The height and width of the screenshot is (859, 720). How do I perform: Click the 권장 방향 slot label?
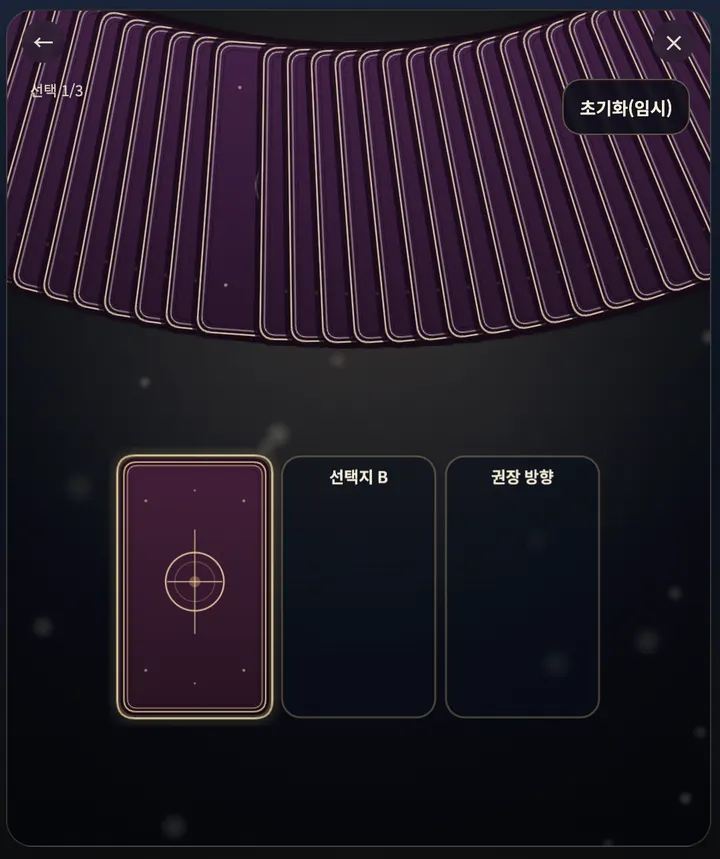[x=522, y=477]
